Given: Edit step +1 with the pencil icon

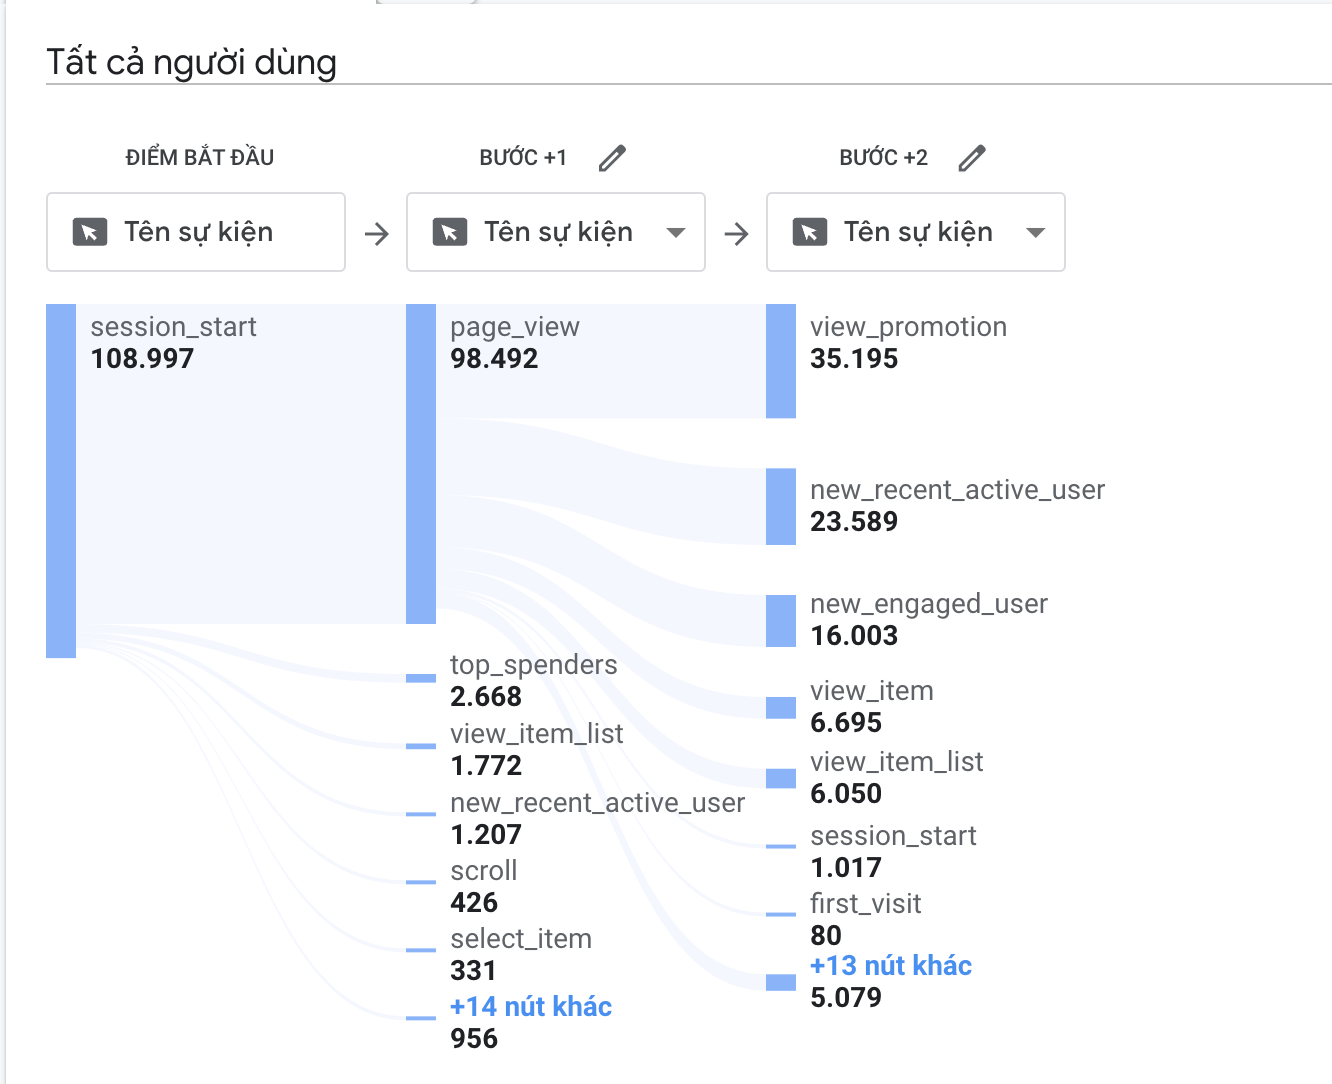Looking at the screenshot, I should [x=612, y=158].
